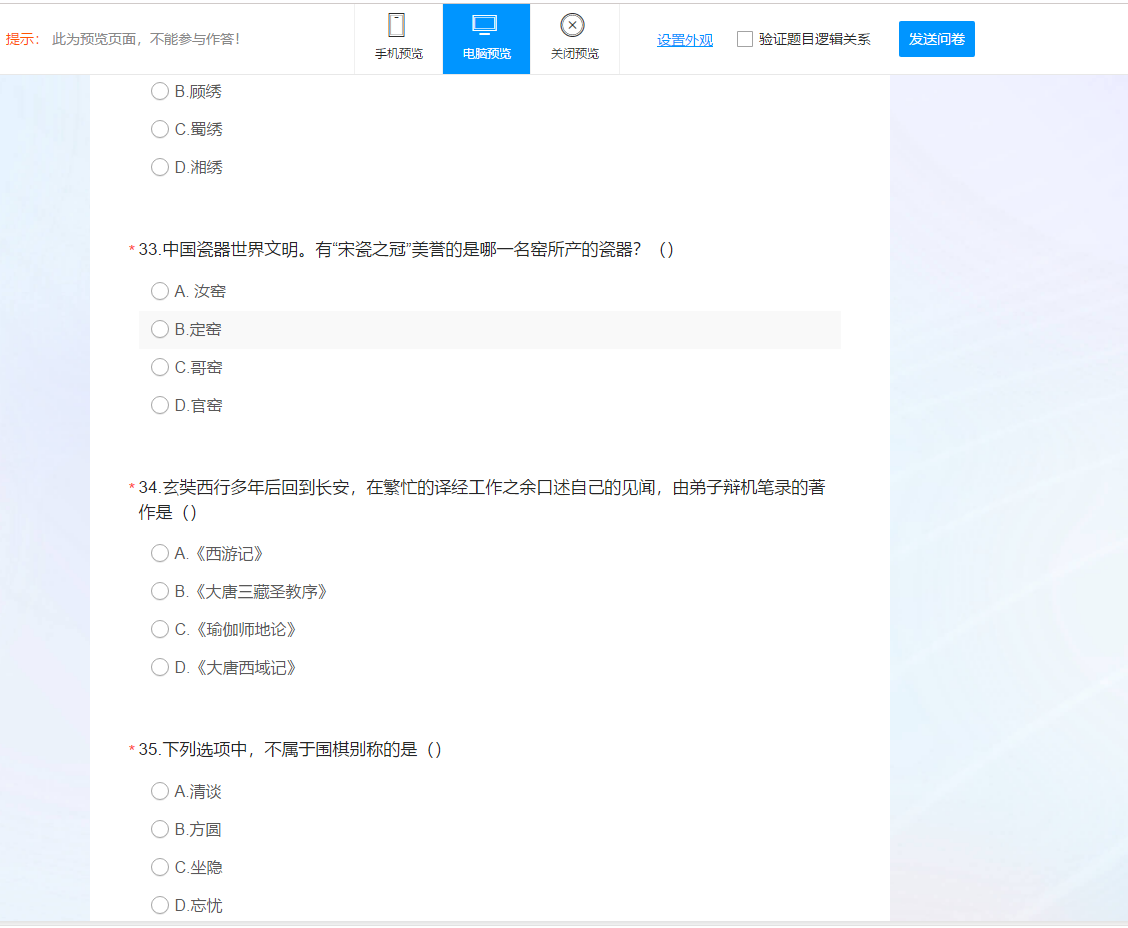Open the 设置外观 link
This screenshot has width=1128, height=928.
click(685, 40)
